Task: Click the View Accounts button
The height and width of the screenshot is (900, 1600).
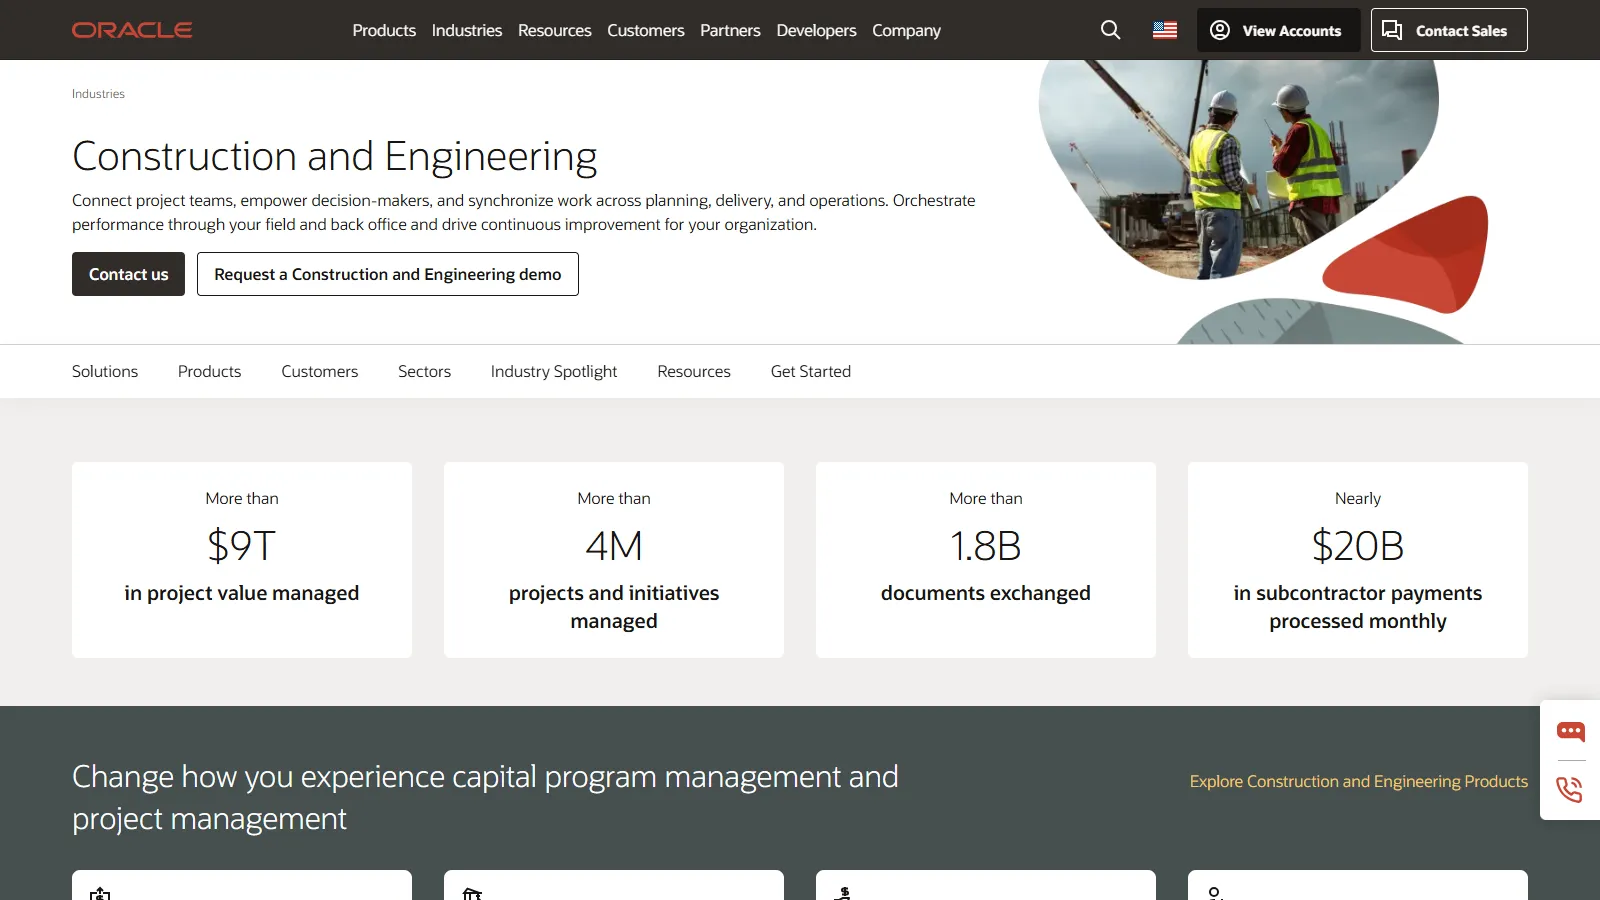Action: [x=1278, y=30]
